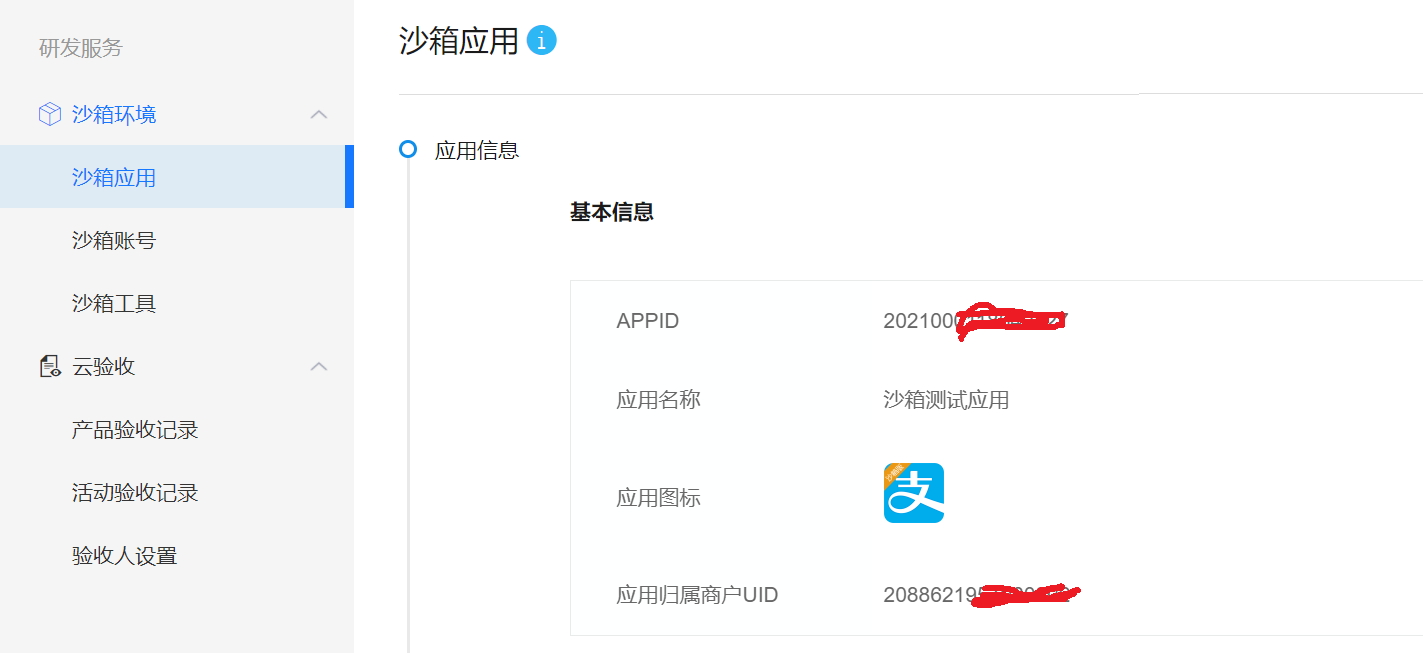Click the info icon beside 沙箱应用 title

tap(541, 40)
